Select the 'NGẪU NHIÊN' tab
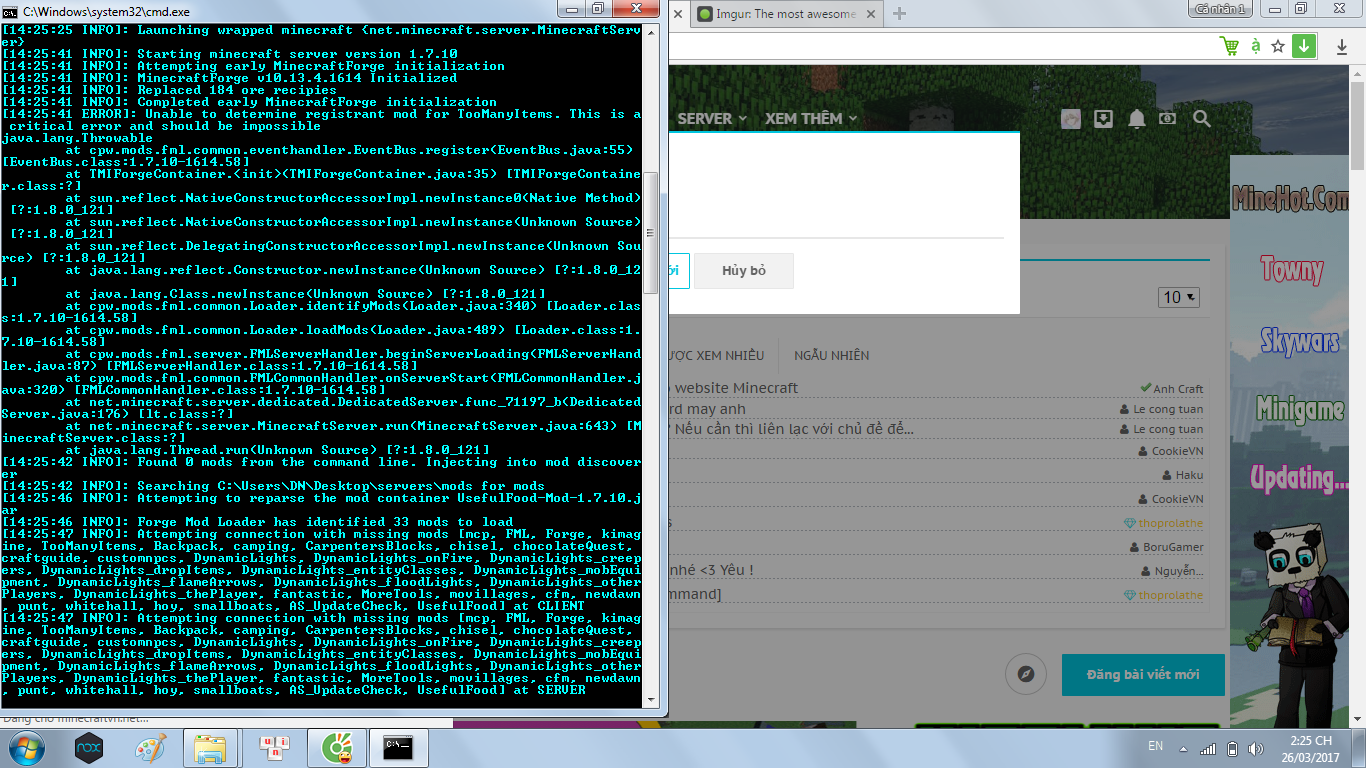Screen dimensions: 1366x768 [x=831, y=355]
